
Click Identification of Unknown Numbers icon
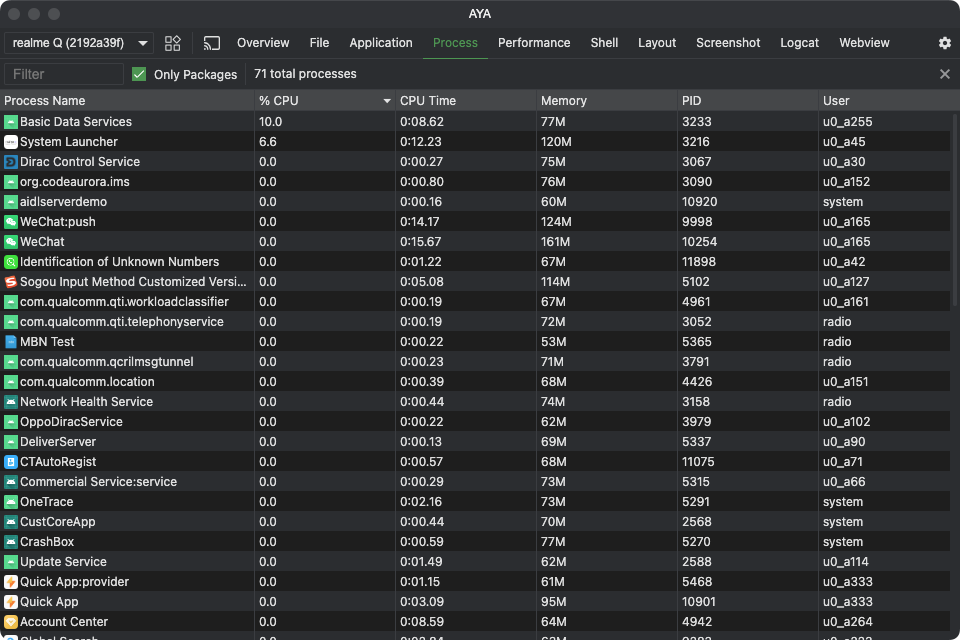(x=10, y=262)
